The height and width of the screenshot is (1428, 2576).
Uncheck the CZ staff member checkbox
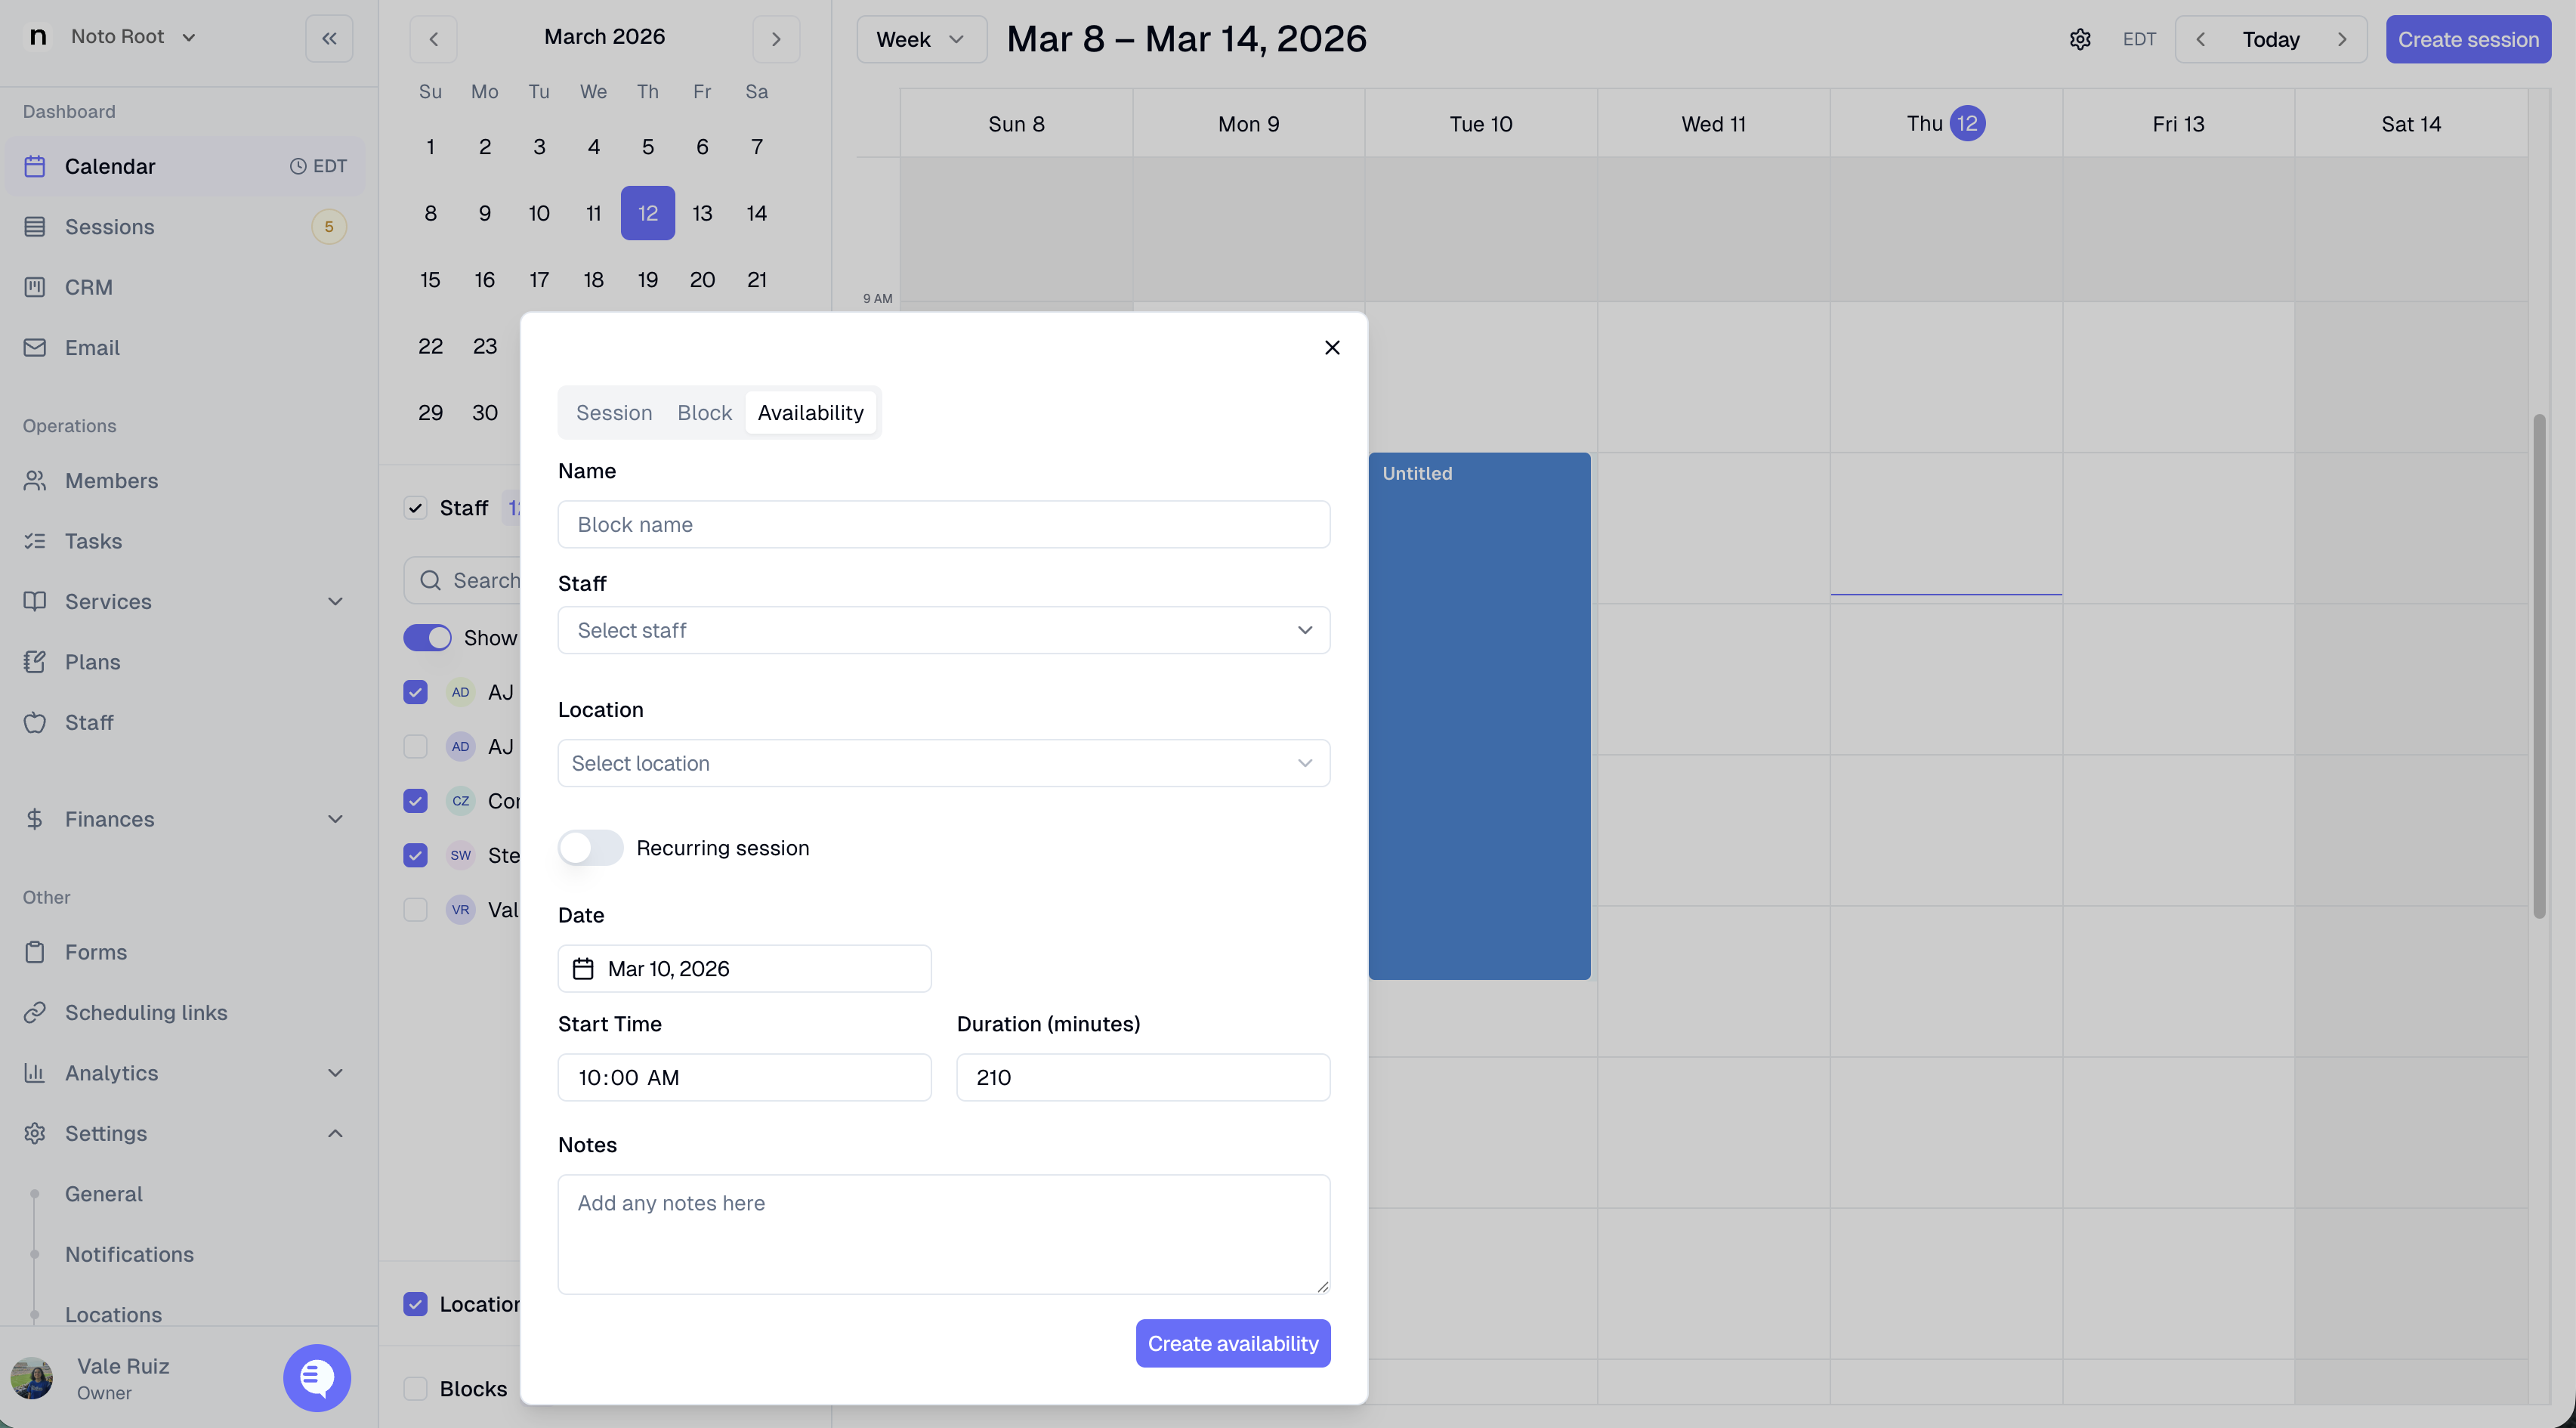coord(415,801)
